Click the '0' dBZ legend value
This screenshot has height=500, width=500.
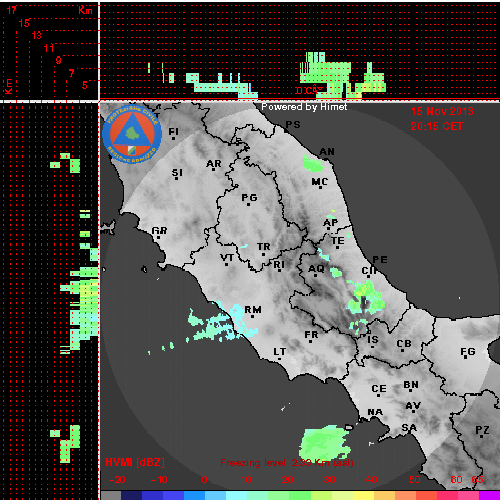[204, 480]
